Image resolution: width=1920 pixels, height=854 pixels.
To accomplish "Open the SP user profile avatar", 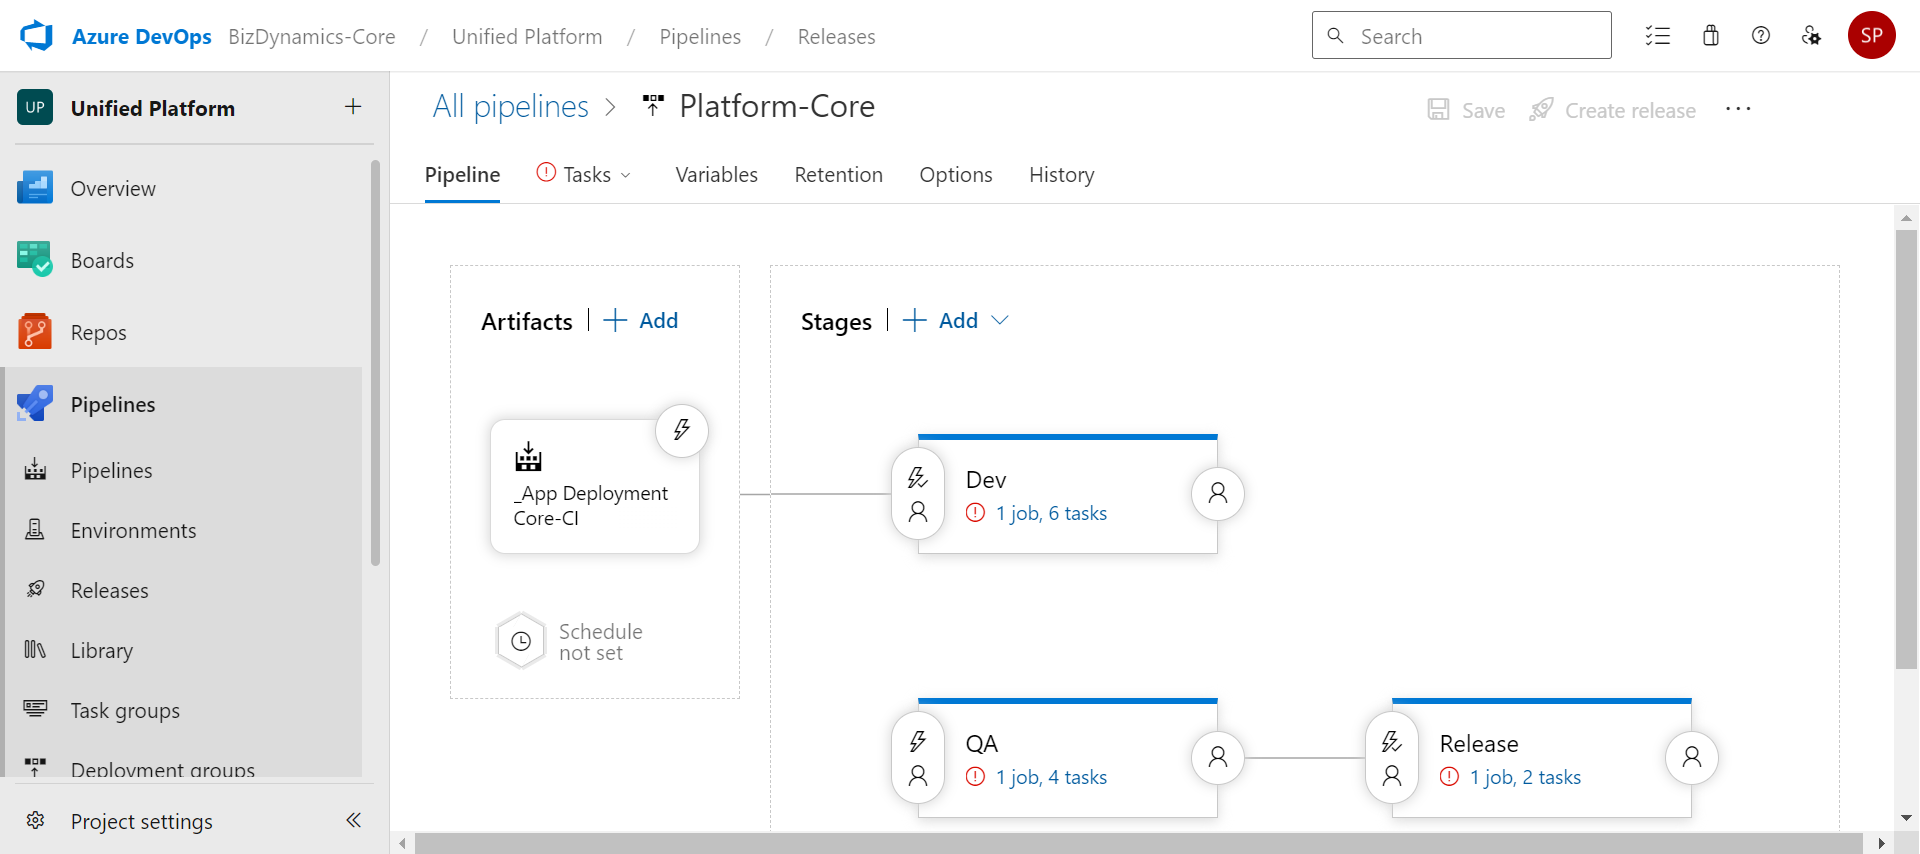I will pos(1872,36).
